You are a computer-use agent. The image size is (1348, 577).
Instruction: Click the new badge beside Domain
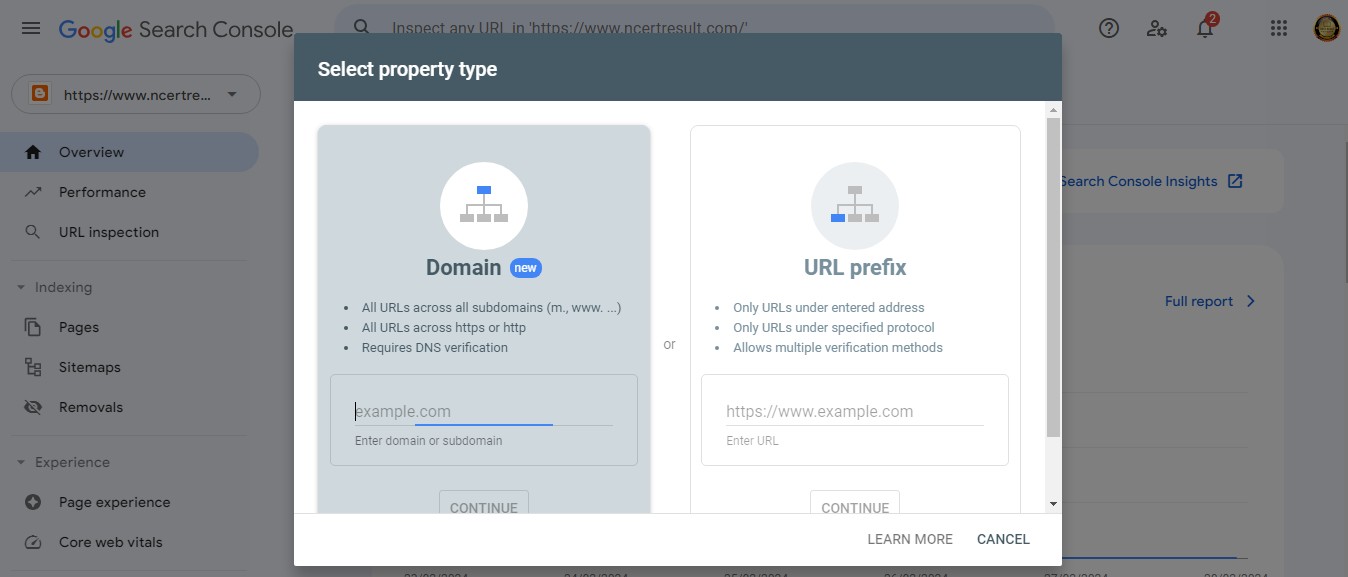click(526, 268)
